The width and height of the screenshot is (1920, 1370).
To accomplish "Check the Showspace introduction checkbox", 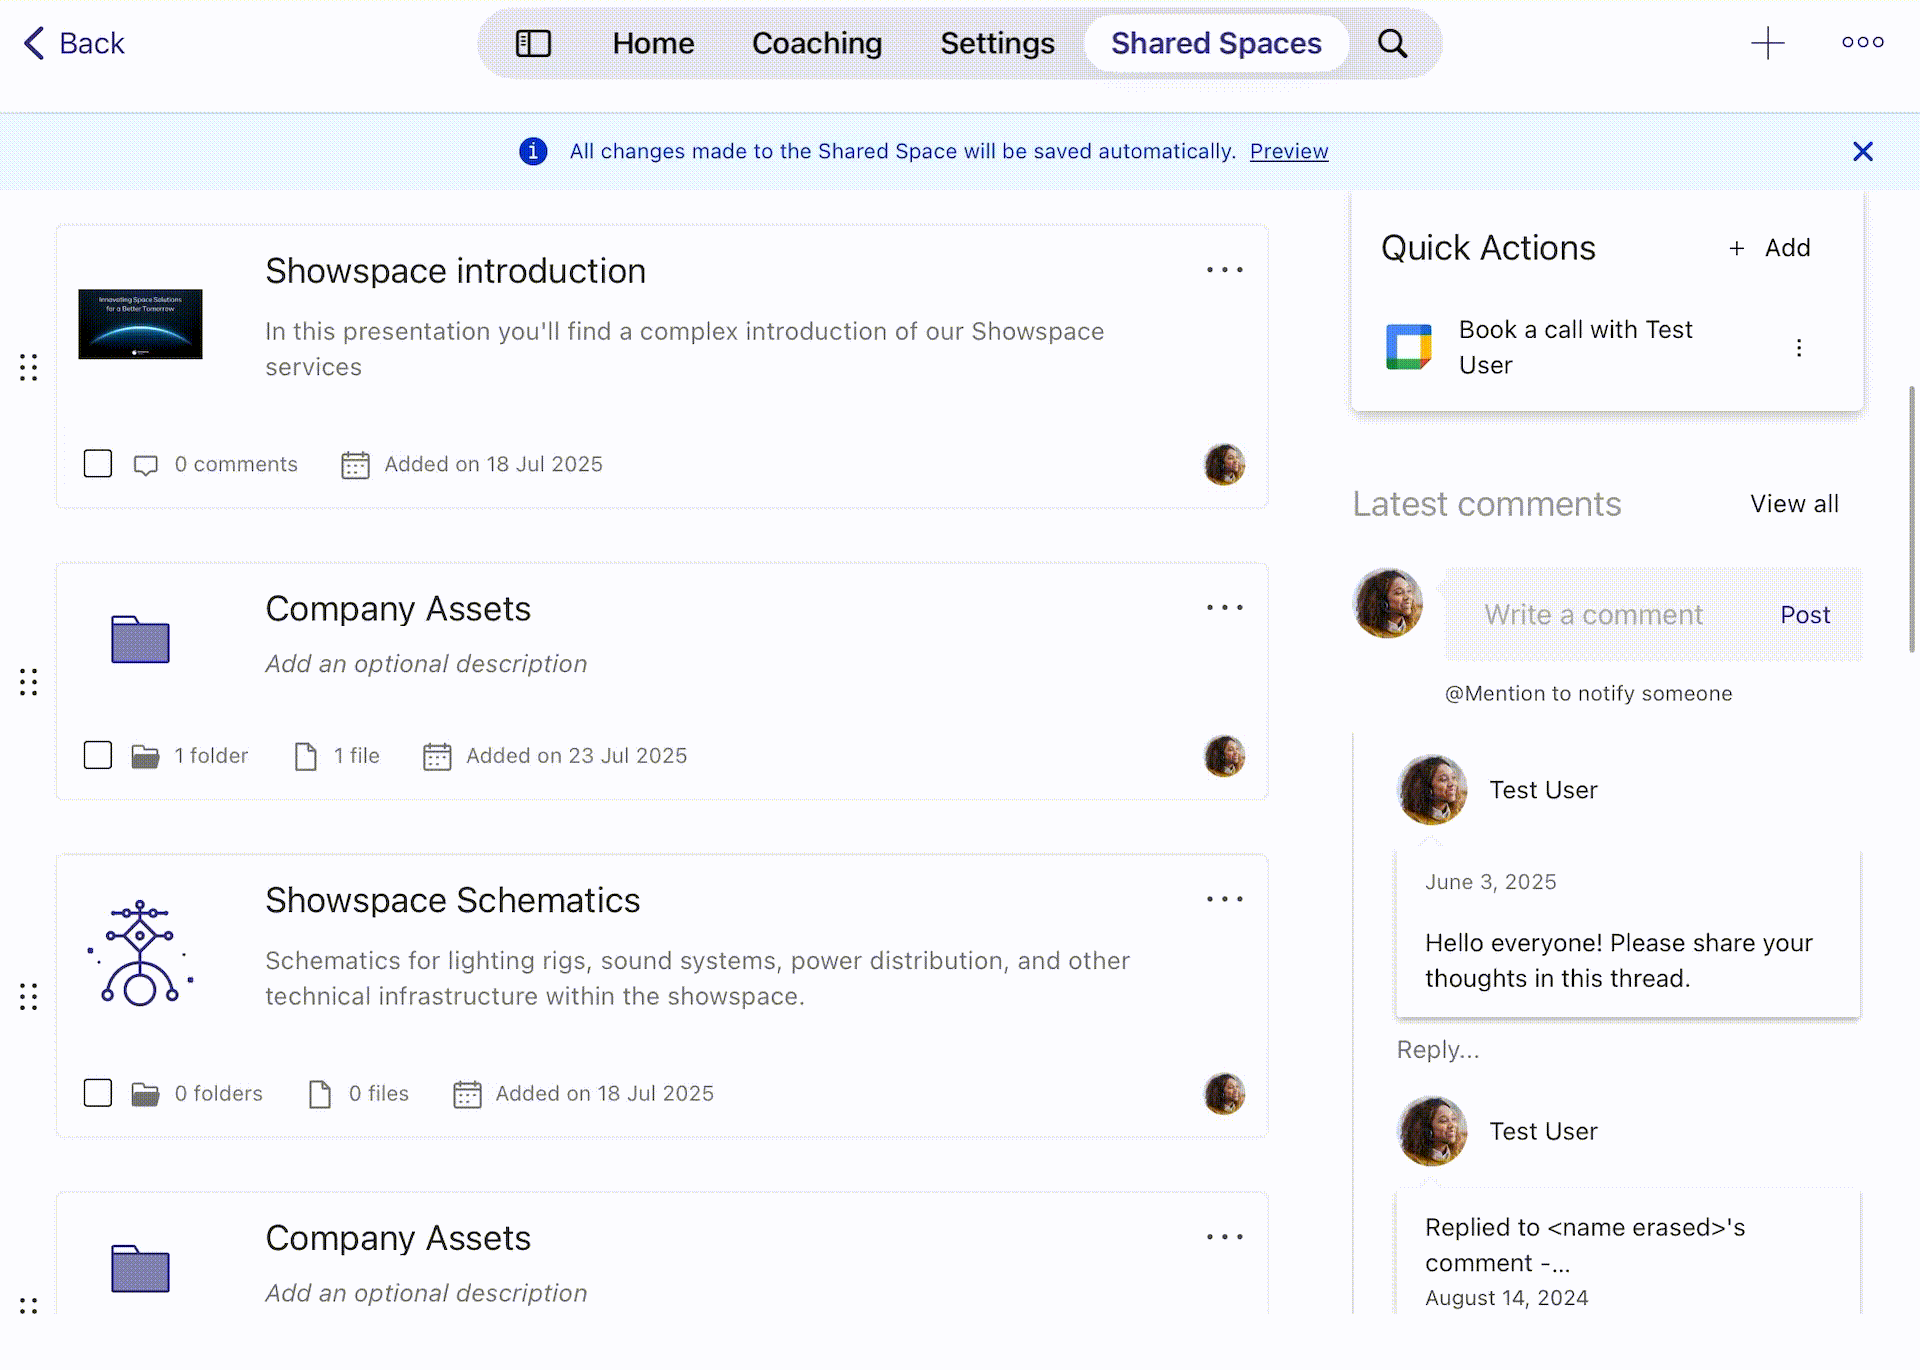I will click(98, 464).
